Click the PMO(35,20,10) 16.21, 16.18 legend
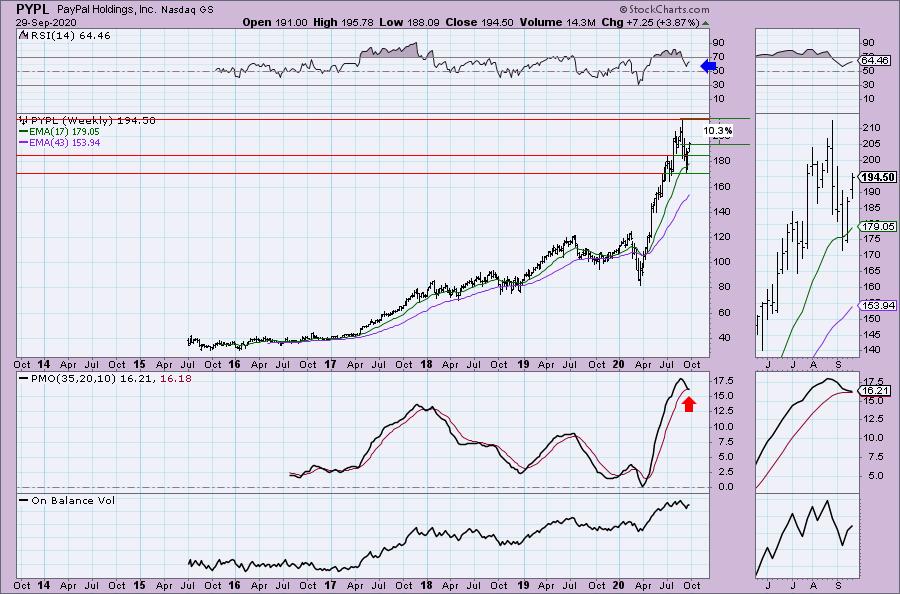This screenshot has height=594, width=900. [111, 378]
